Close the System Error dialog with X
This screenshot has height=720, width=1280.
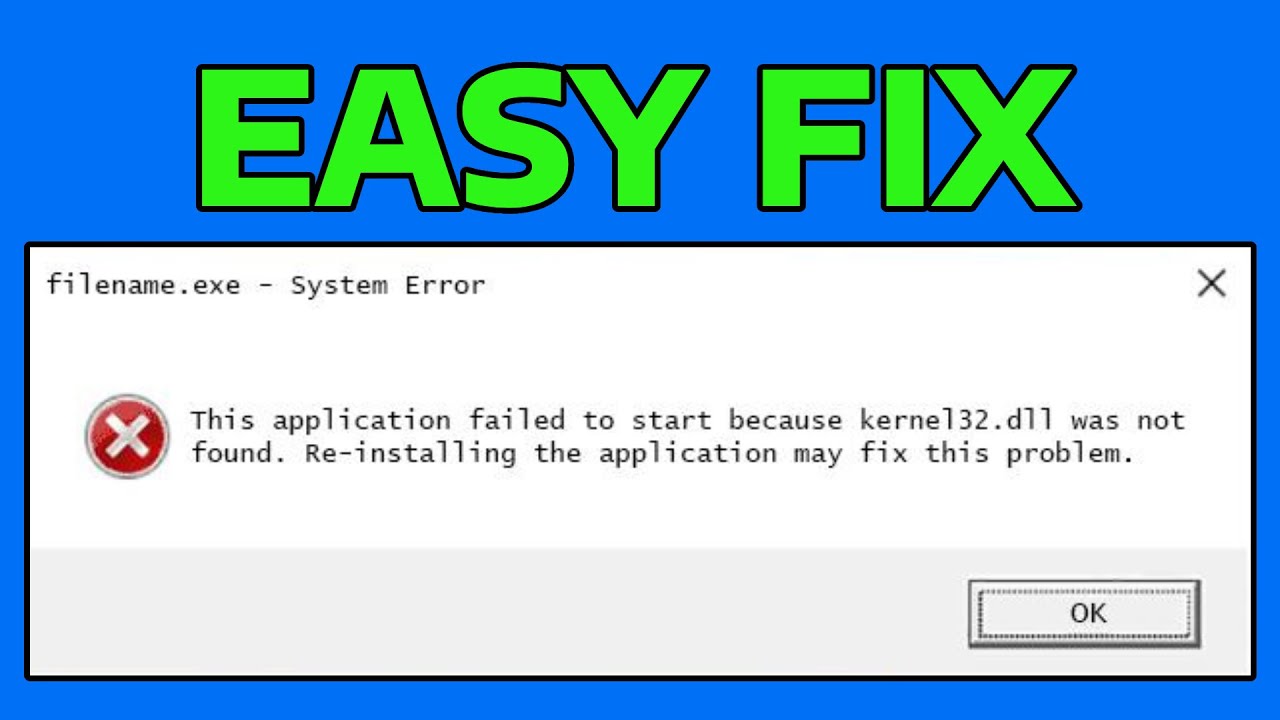coord(1211,284)
